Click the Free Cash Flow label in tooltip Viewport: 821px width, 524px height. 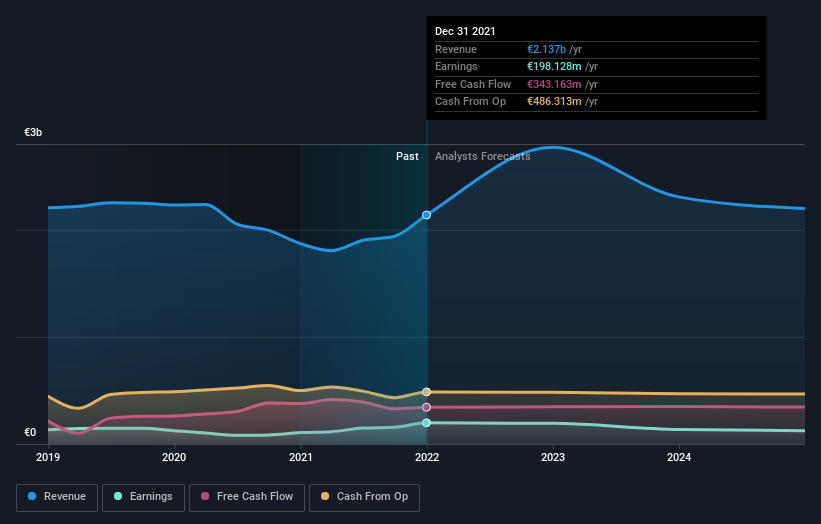click(473, 84)
